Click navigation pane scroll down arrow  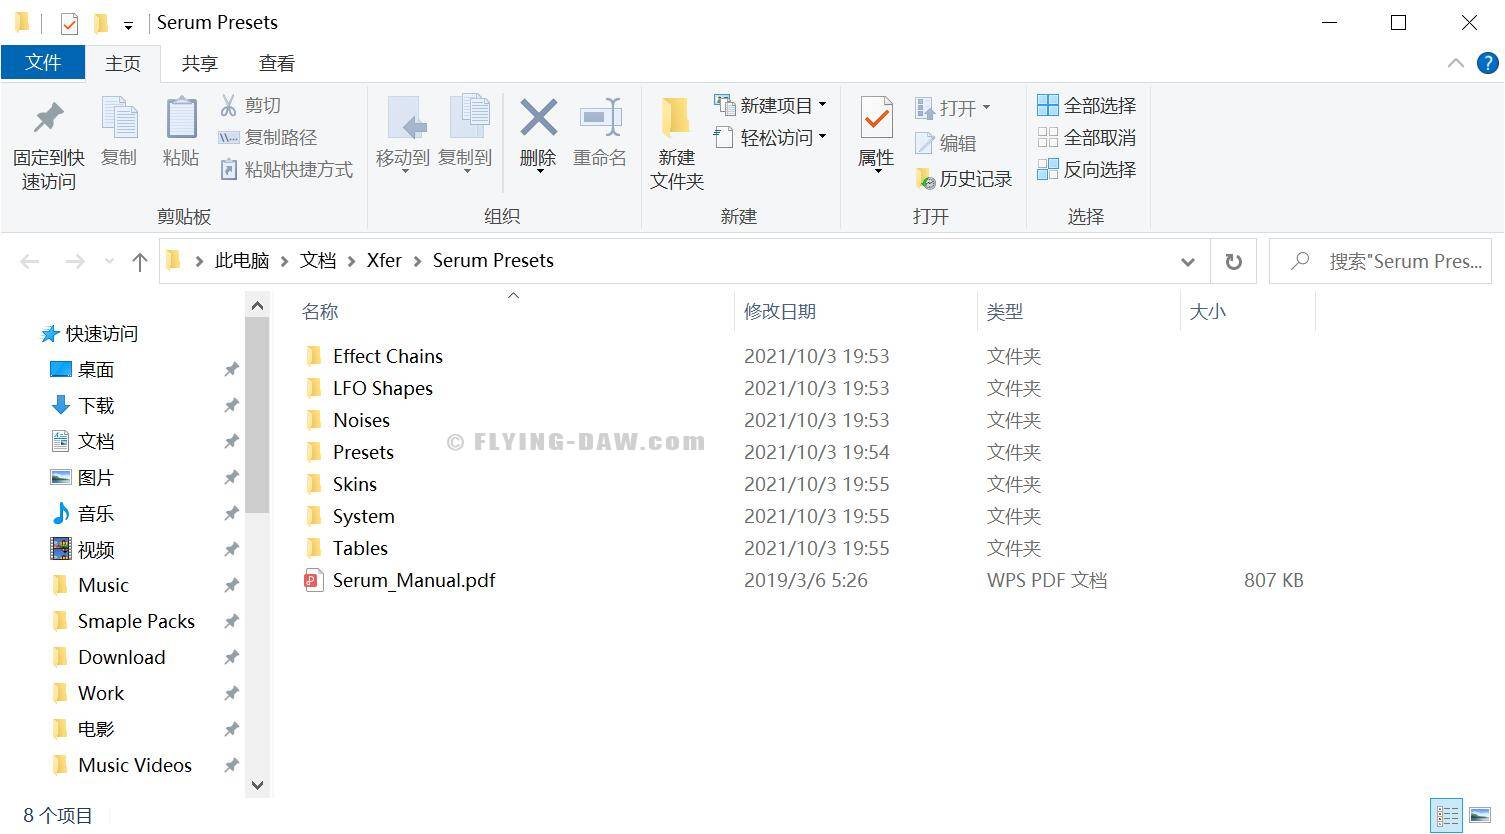257,785
